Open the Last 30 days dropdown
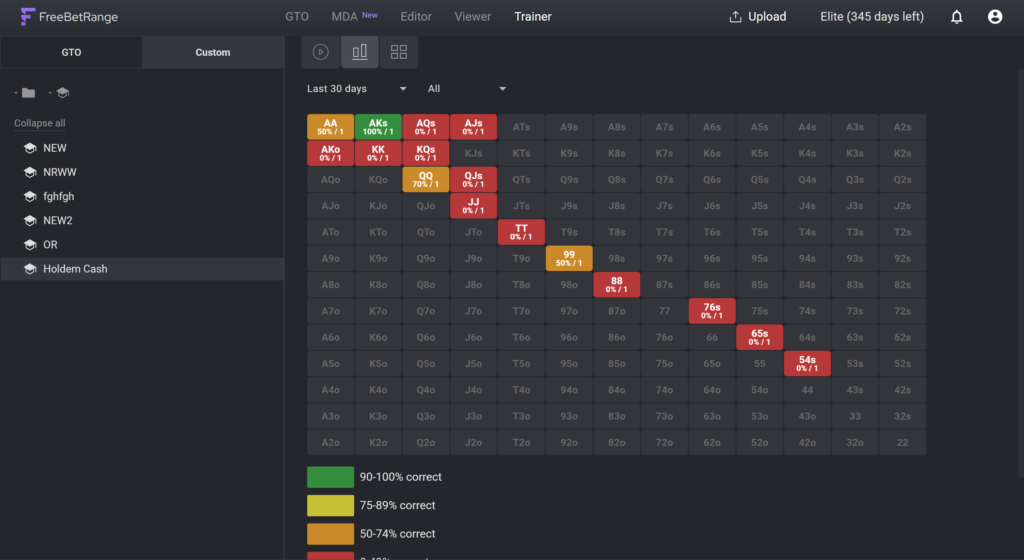The image size is (1024, 560). 357,89
